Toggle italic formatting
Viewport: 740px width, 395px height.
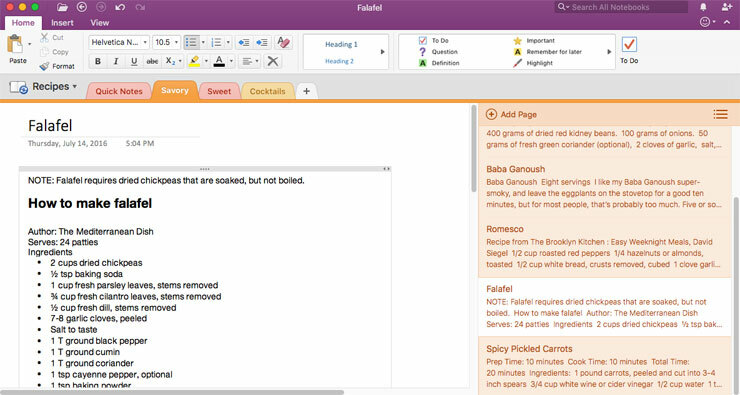pyautogui.click(x=116, y=61)
